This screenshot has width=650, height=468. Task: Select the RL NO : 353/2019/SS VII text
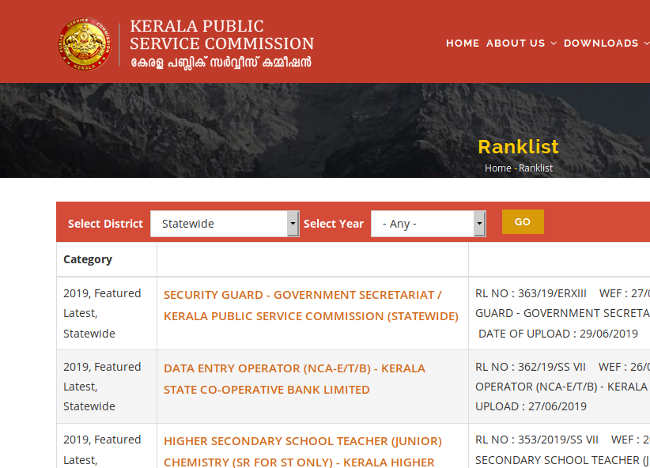tap(537, 439)
